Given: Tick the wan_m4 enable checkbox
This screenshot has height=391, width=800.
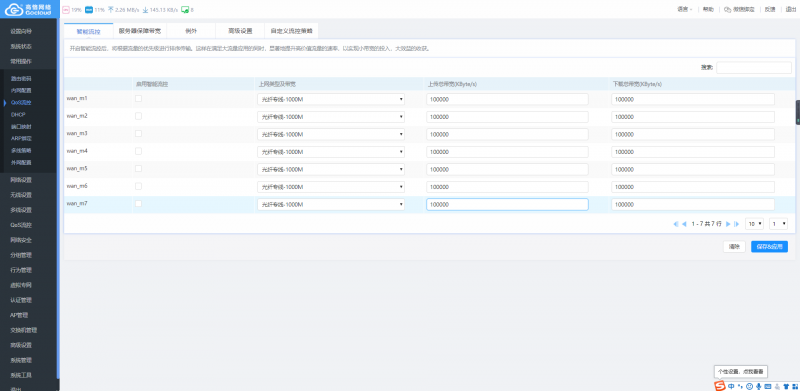Looking at the screenshot, I should (138, 151).
